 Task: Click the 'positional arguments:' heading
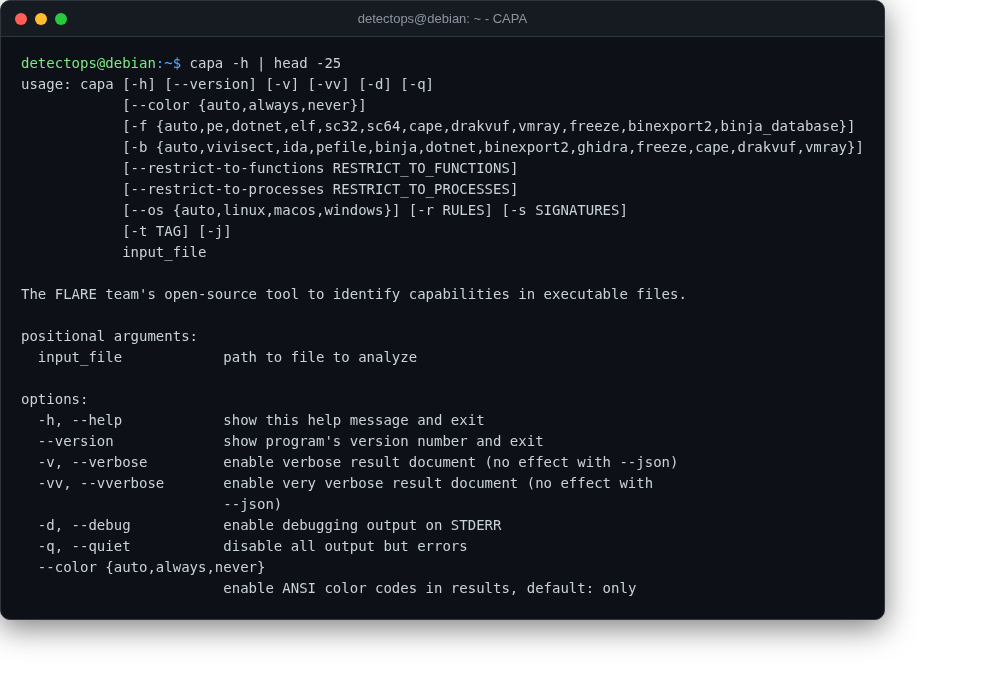[109, 337]
